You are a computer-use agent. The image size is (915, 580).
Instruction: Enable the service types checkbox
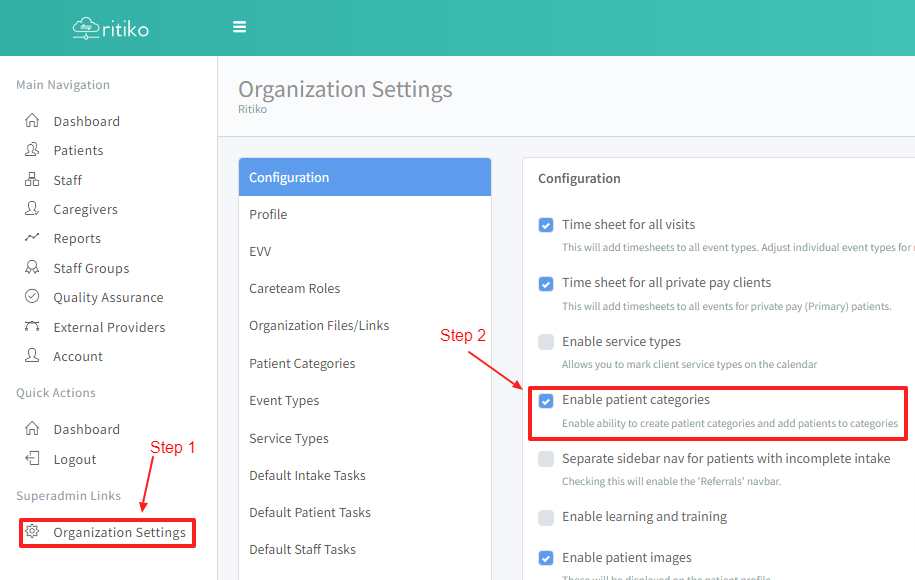tap(546, 342)
